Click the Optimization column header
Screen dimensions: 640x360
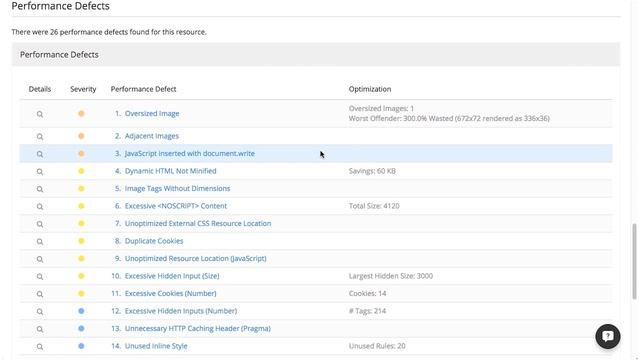(x=370, y=89)
